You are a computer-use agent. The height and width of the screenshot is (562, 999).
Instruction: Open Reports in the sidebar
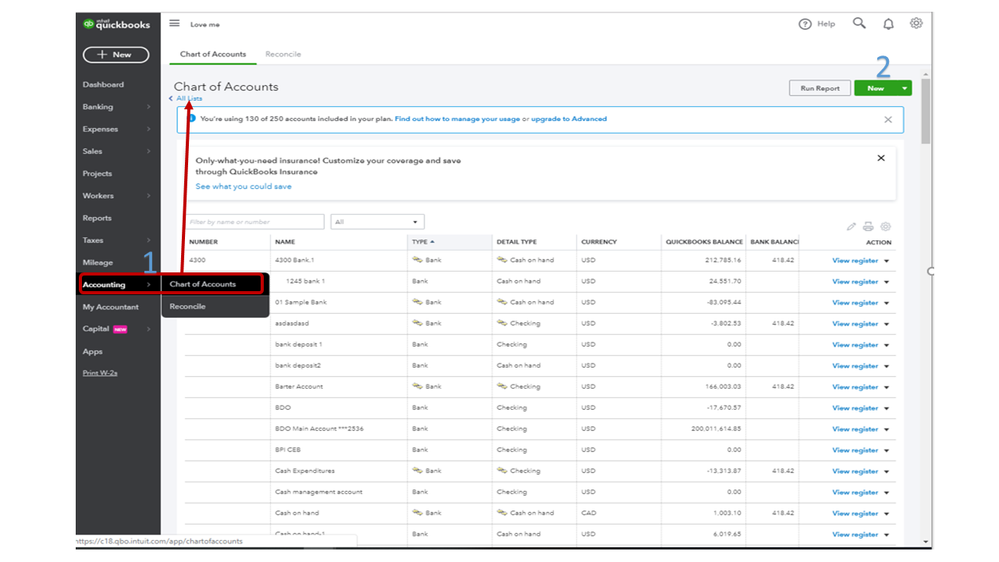click(x=97, y=218)
